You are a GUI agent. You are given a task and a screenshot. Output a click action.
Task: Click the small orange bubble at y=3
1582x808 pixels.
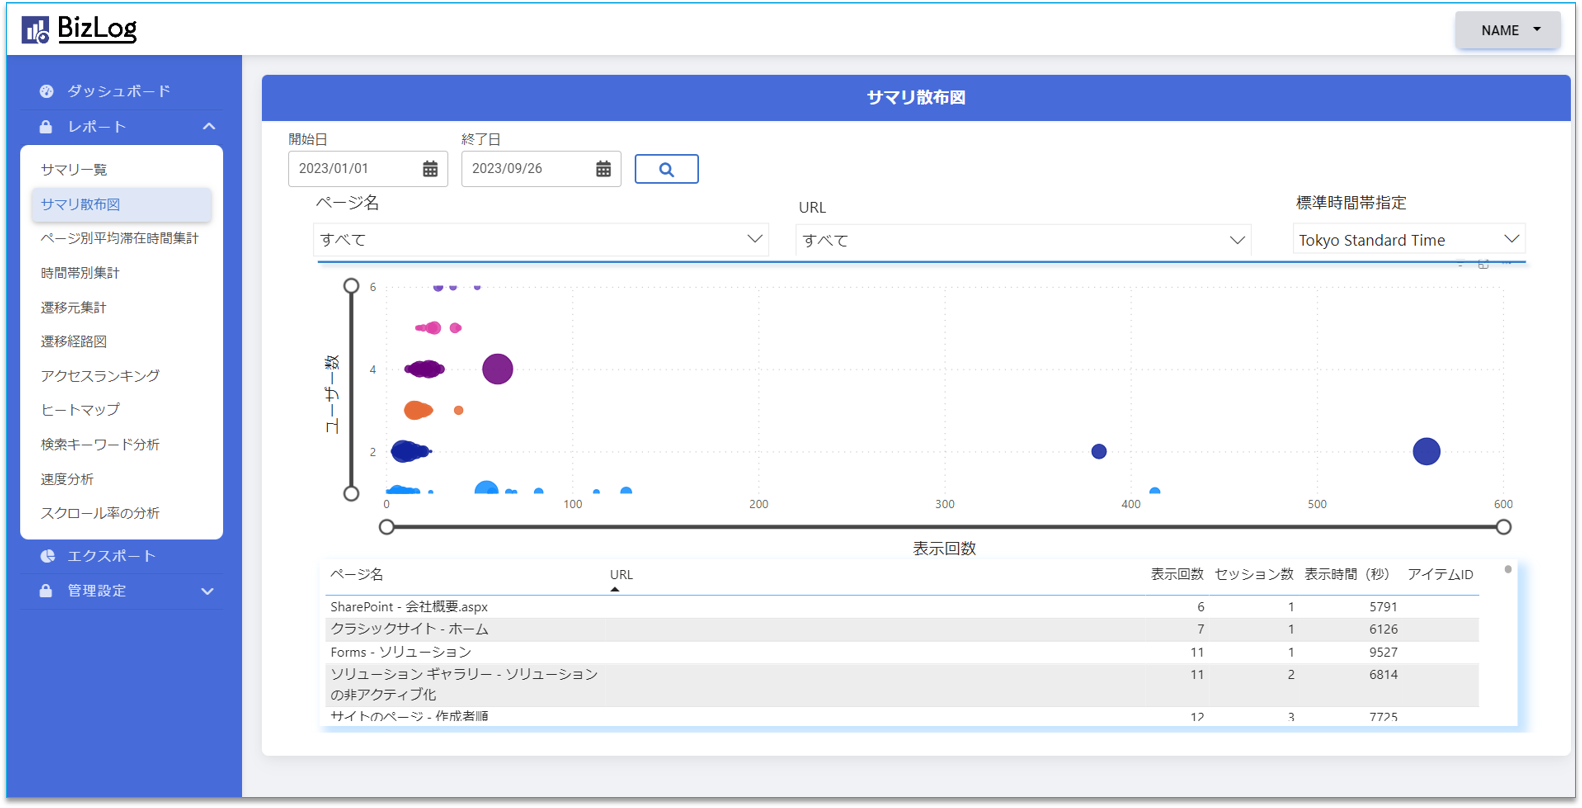pos(459,410)
